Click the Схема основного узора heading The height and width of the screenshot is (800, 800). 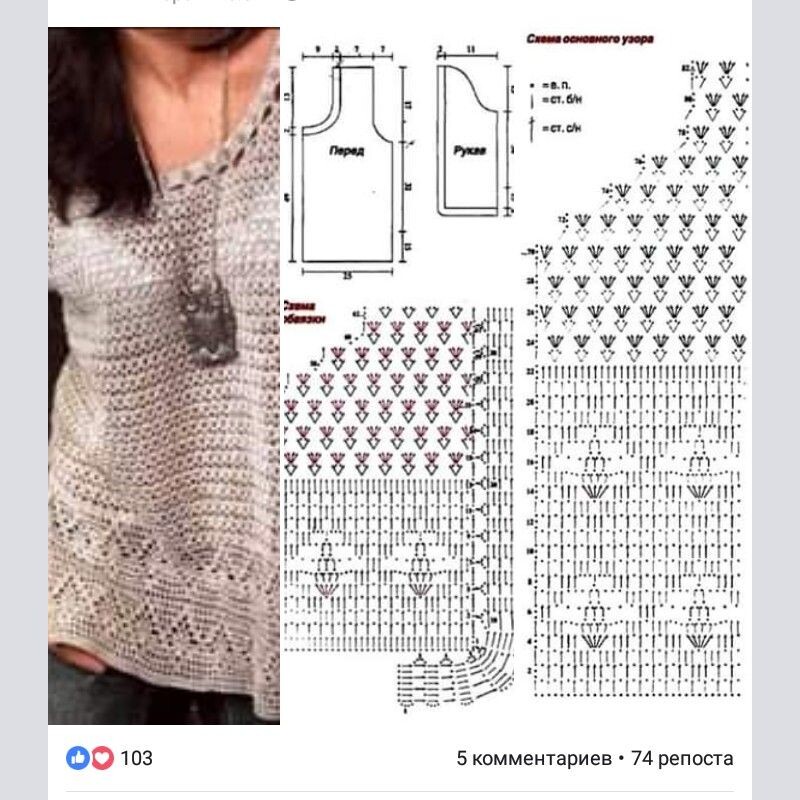(x=590, y=39)
